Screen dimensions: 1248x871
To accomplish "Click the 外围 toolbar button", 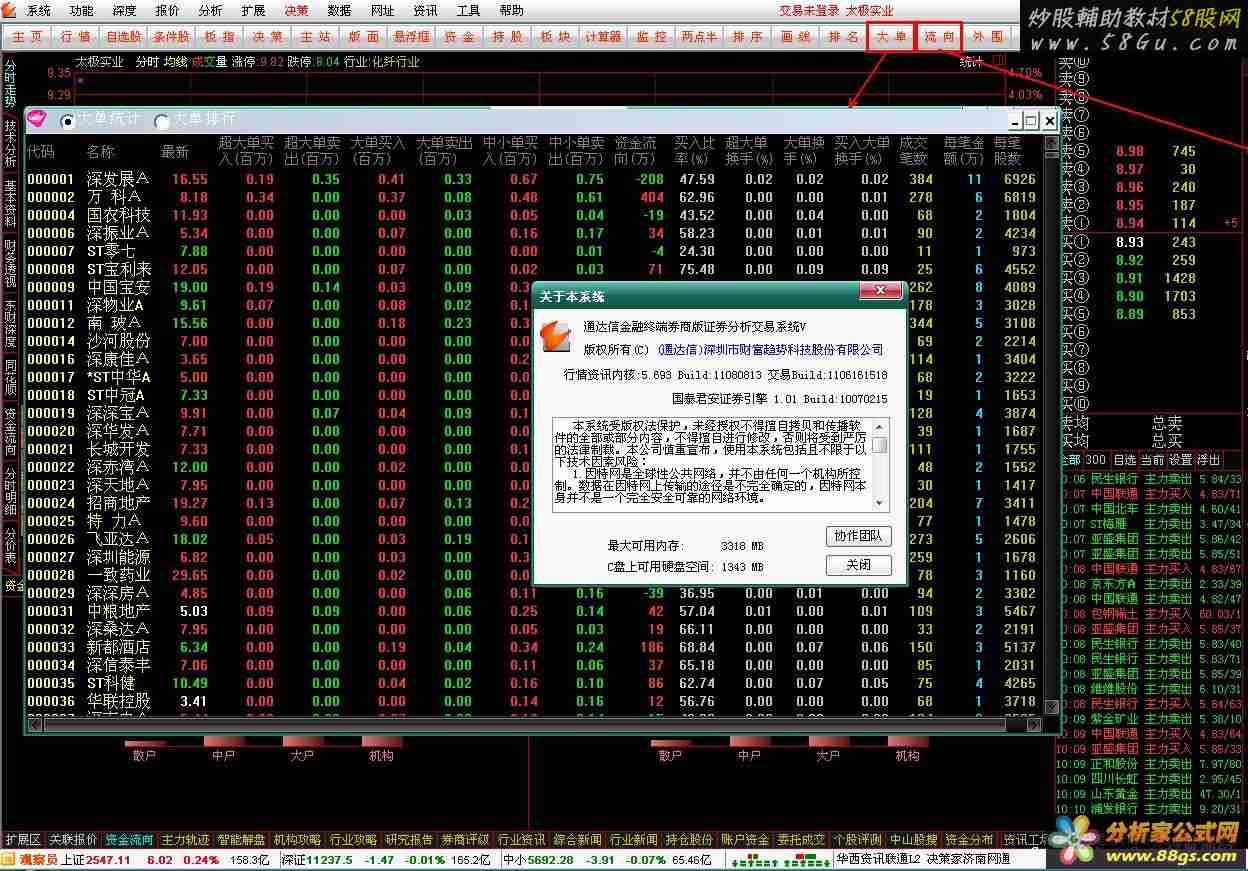I will (x=987, y=36).
